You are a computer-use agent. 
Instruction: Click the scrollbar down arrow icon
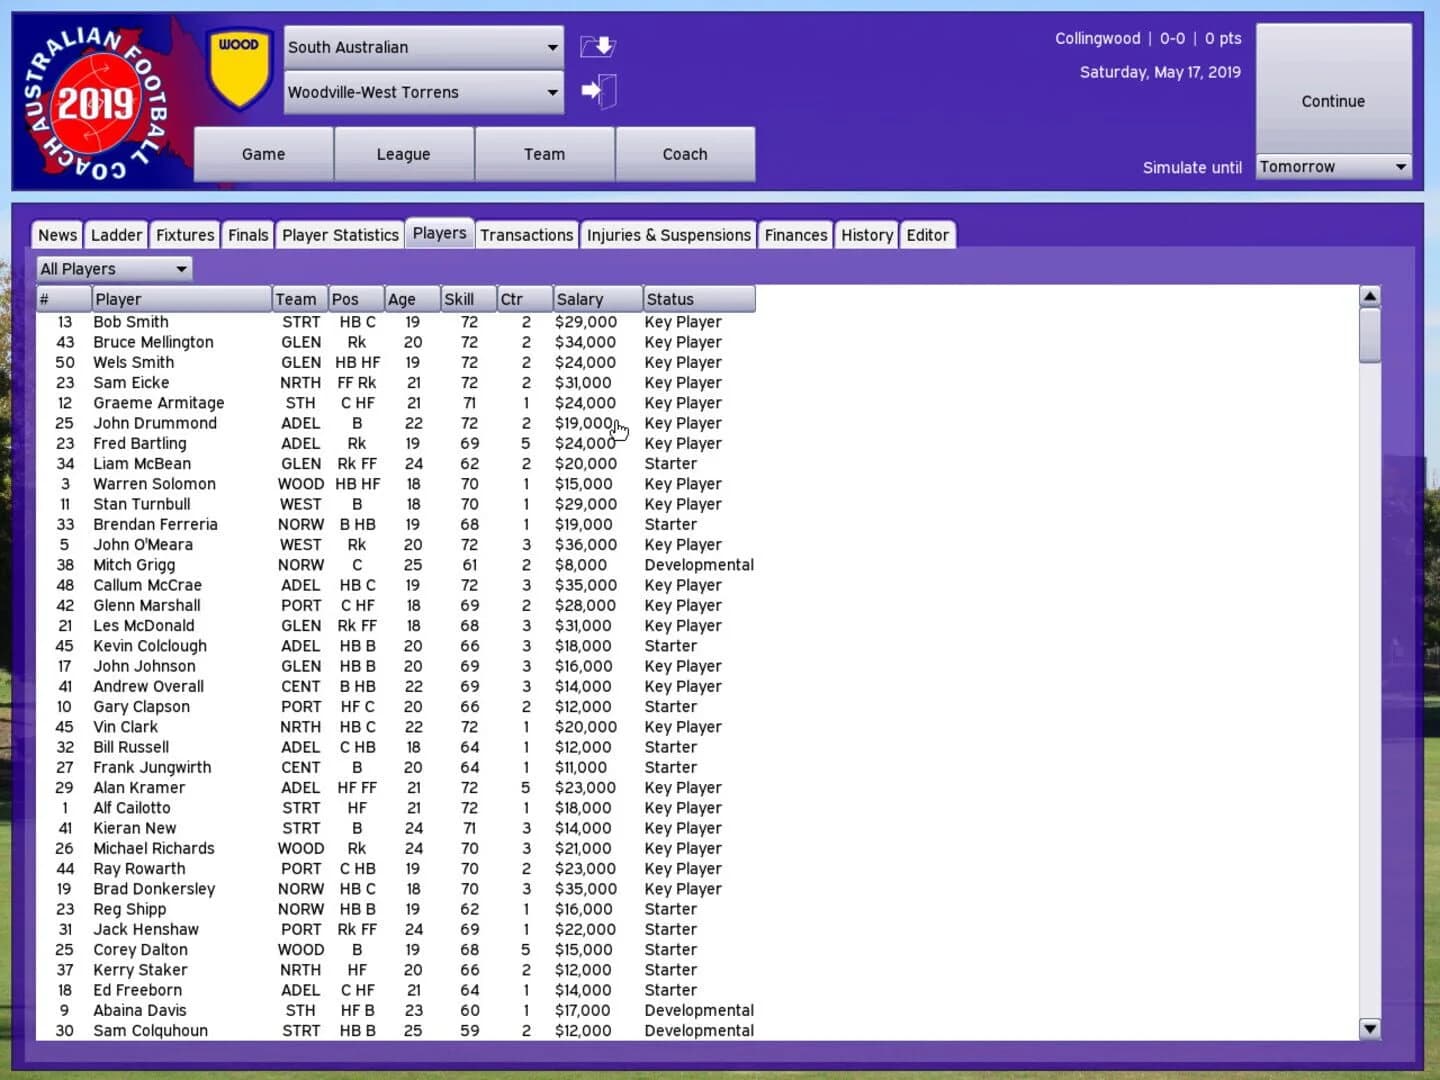tap(1369, 1028)
